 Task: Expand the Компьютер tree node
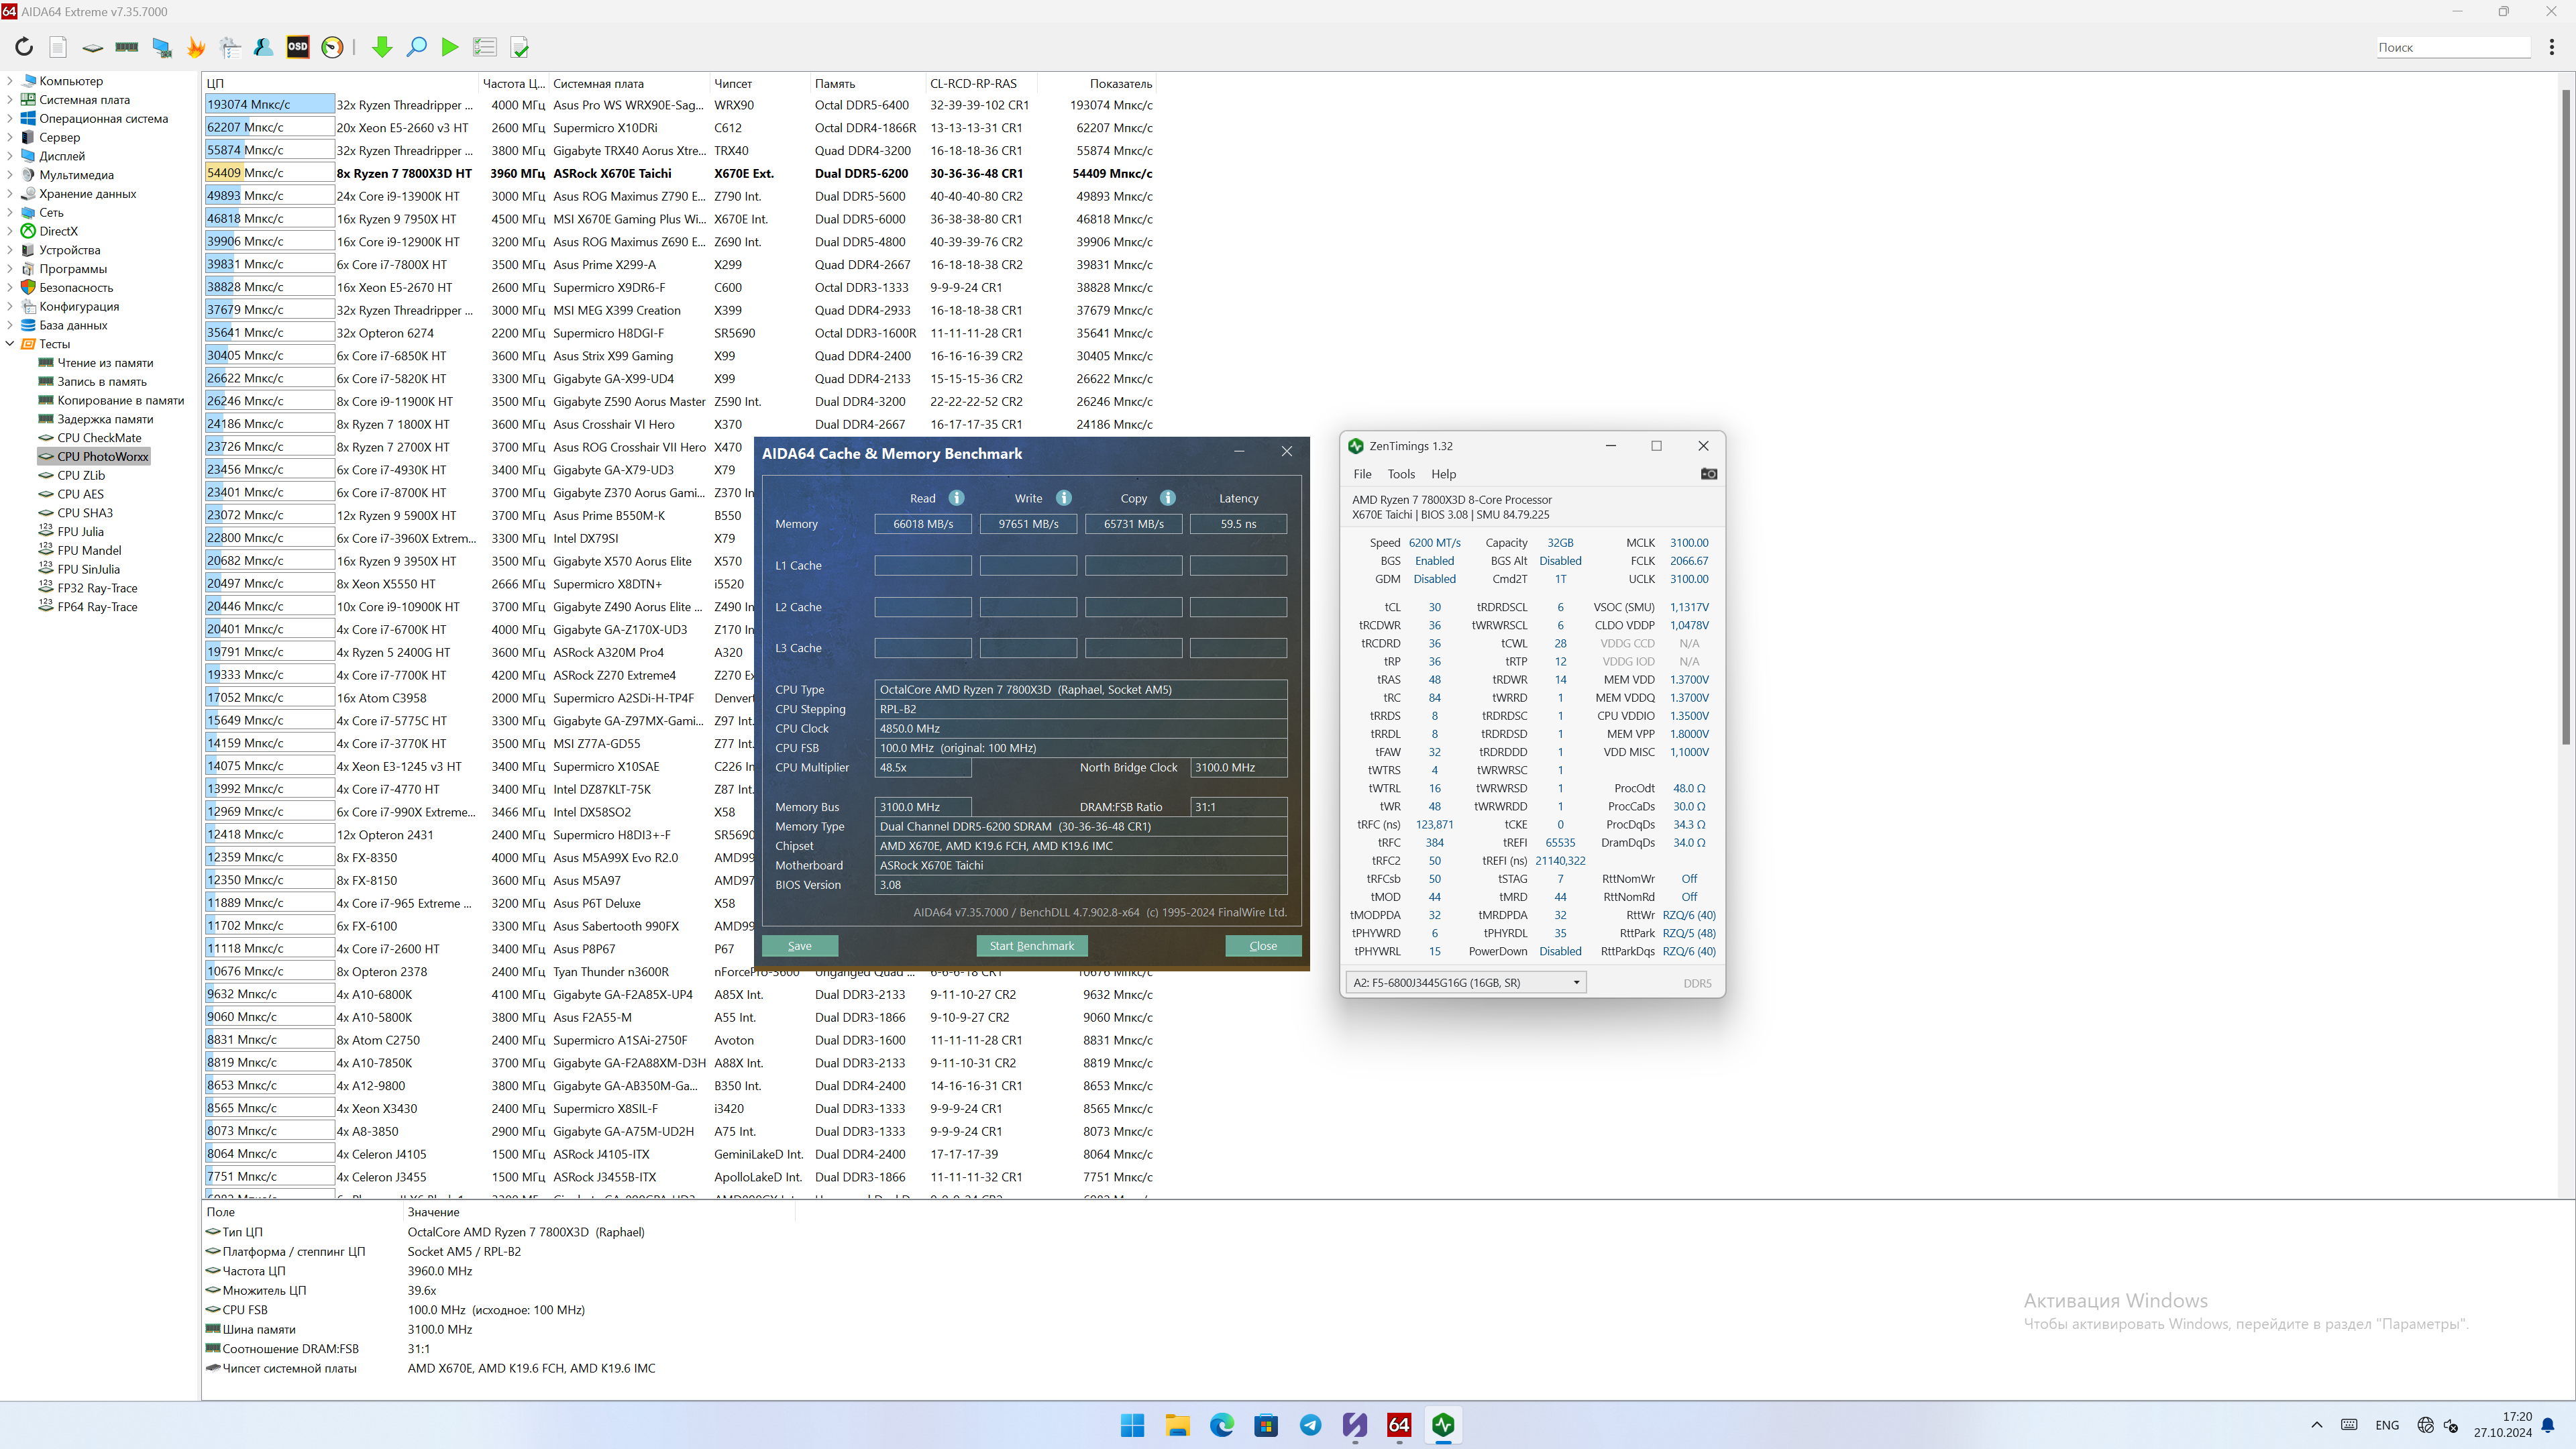(x=10, y=81)
